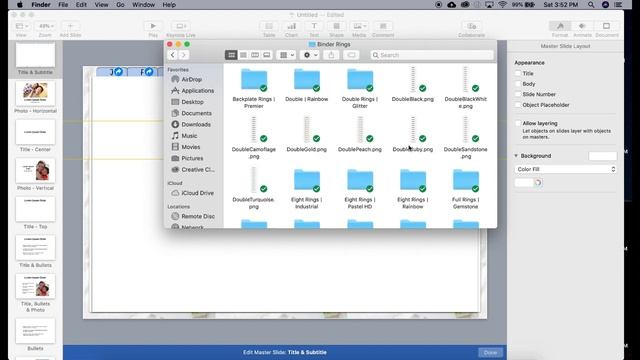Select the Title - Center master thumbnail
The image size is (640, 360).
(35, 132)
